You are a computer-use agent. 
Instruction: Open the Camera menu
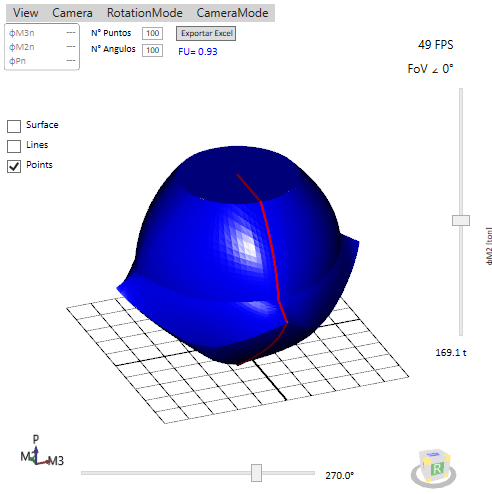(x=72, y=13)
